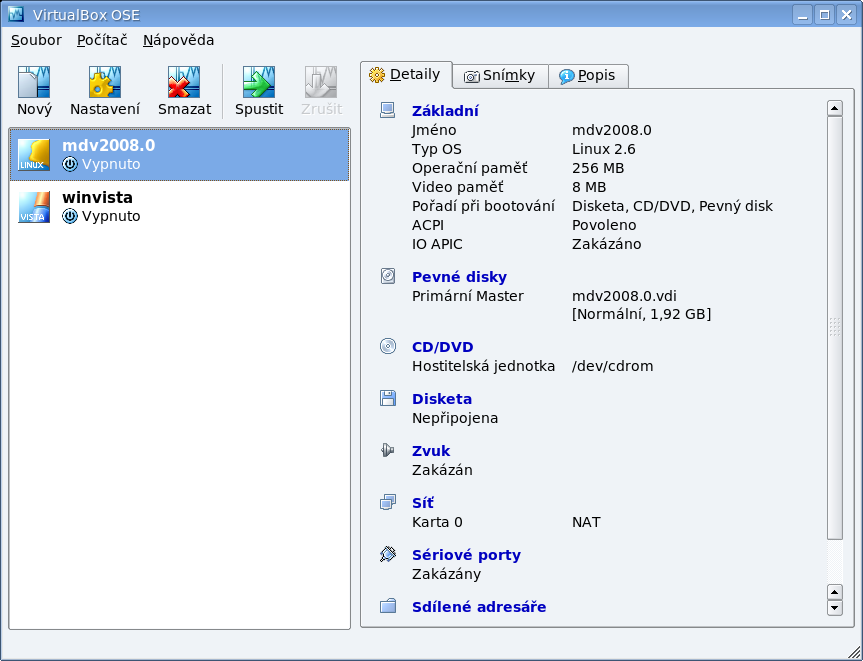This screenshot has width=863, height=661.
Task: Open the CD/DVD section link
Action: pyautogui.click(x=443, y=347)
